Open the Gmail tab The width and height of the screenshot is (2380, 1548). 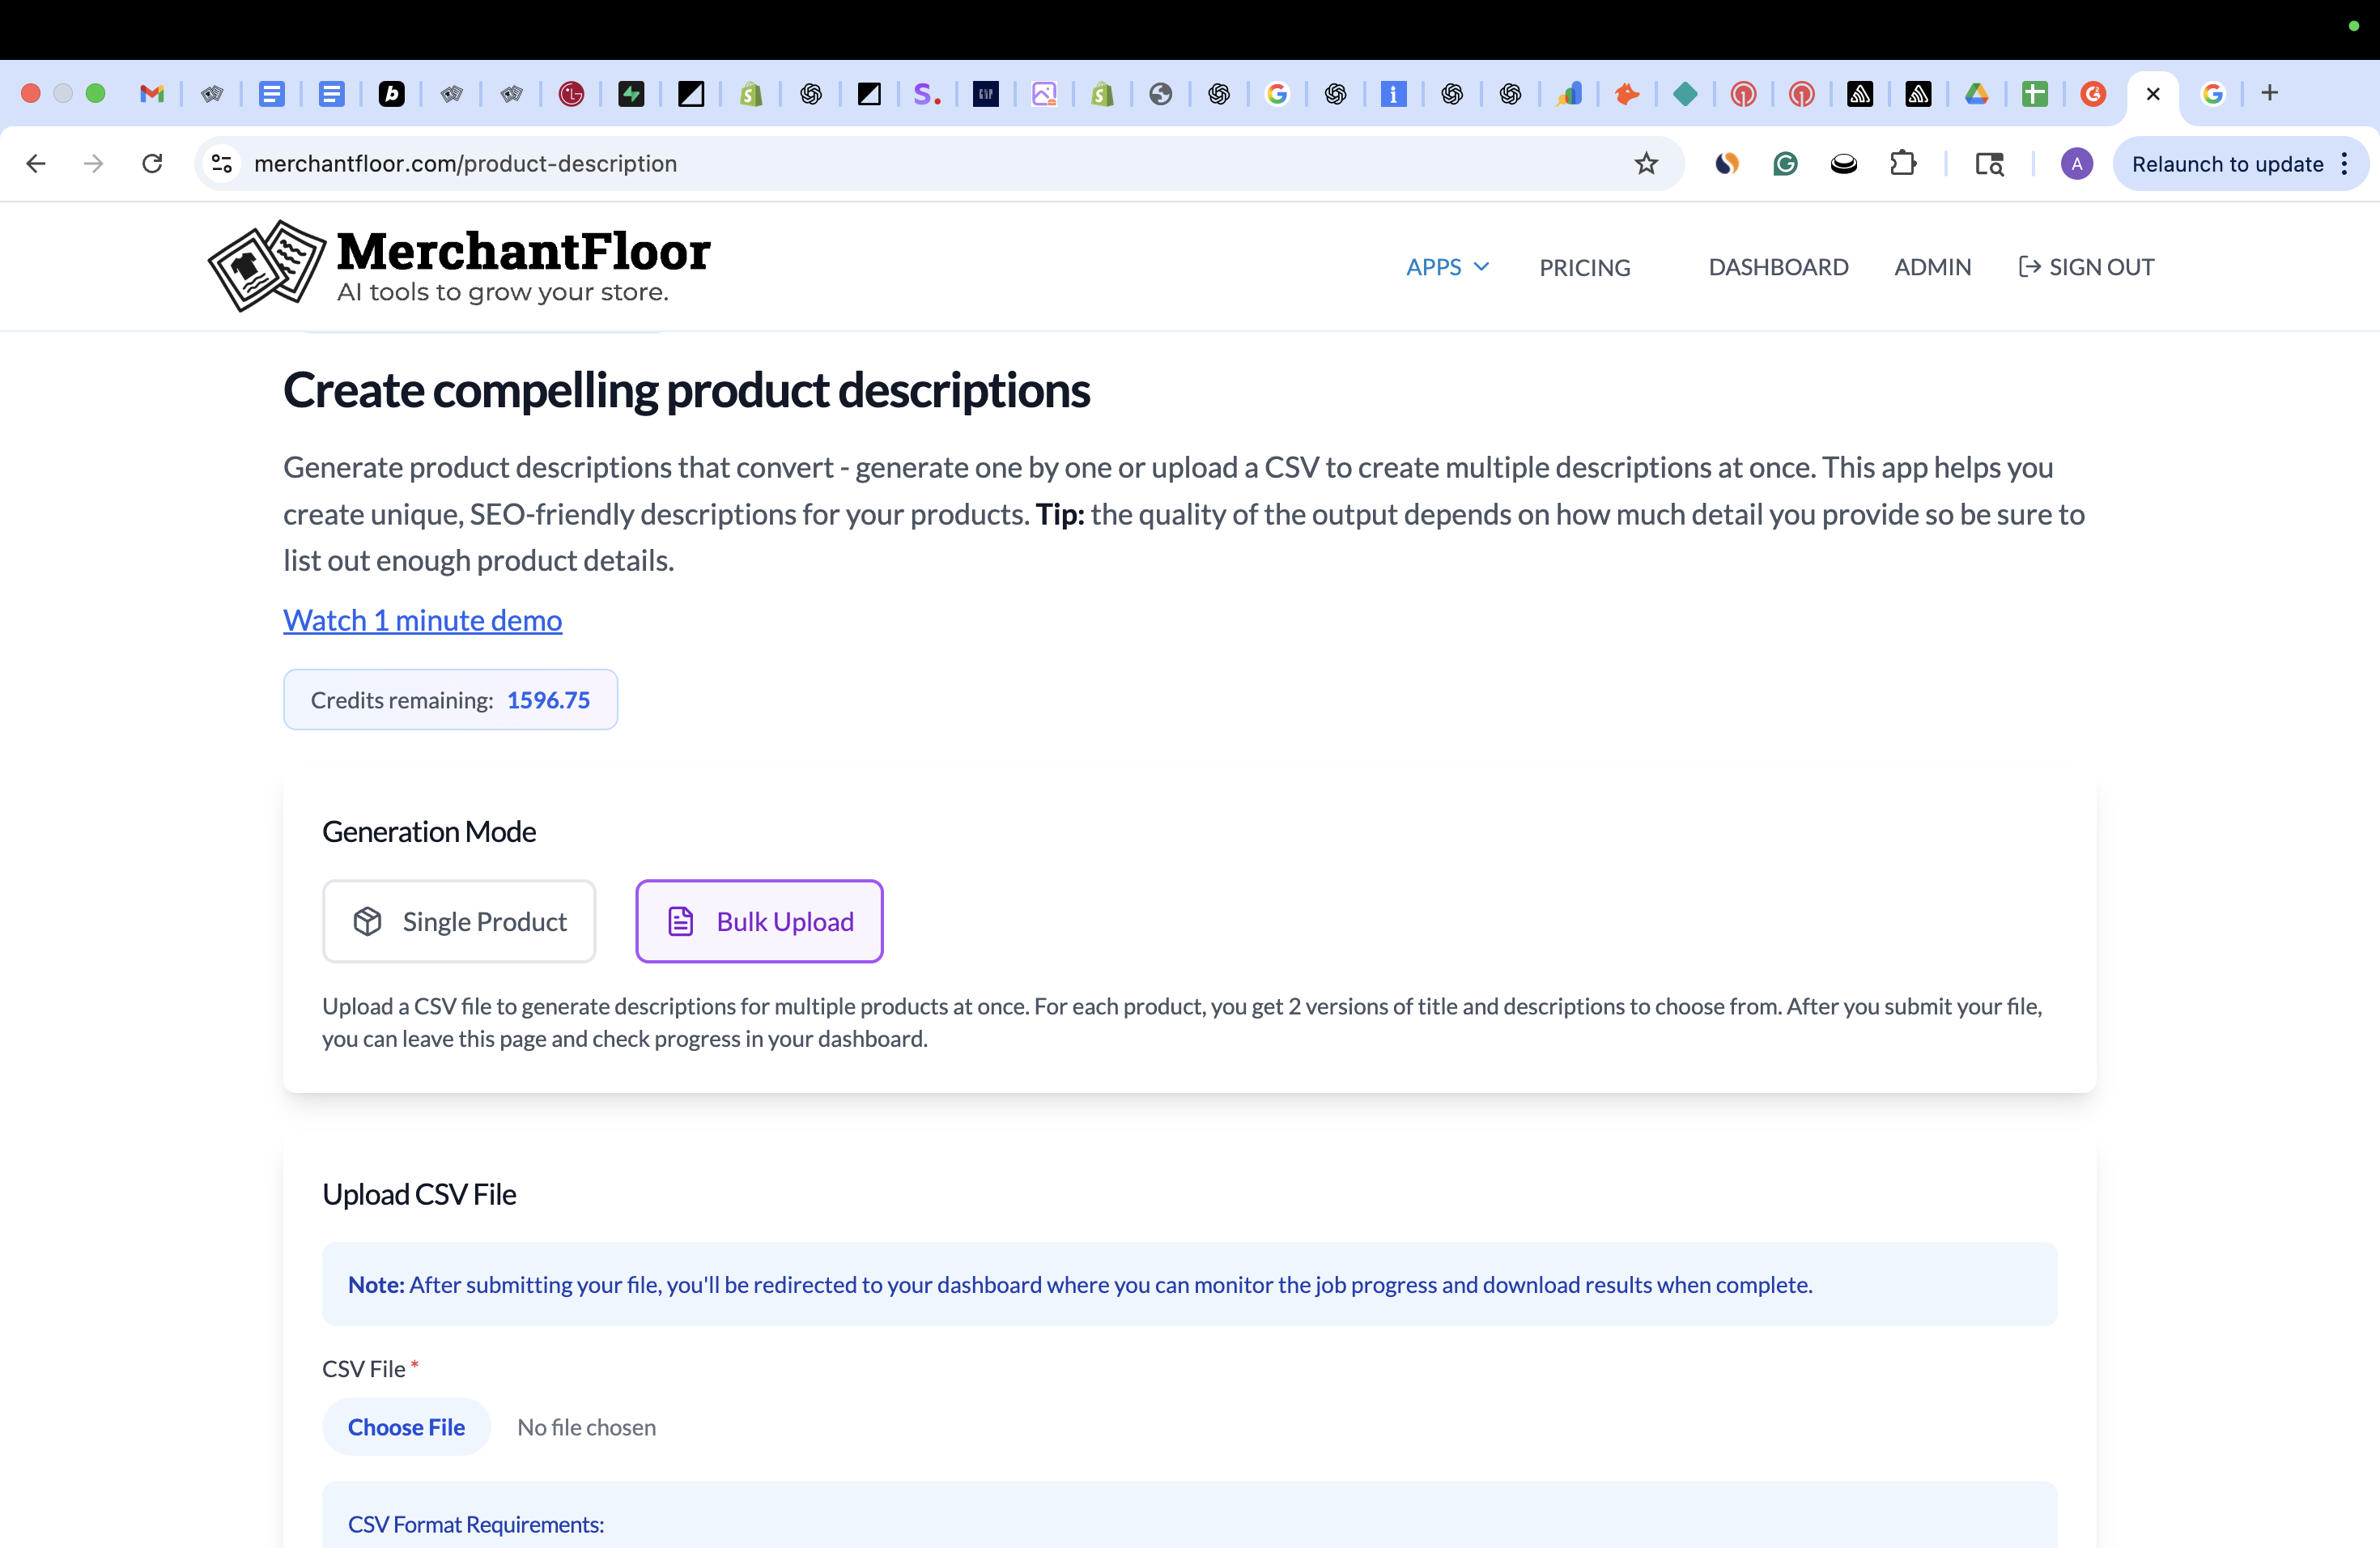click(x=152, y=94)
